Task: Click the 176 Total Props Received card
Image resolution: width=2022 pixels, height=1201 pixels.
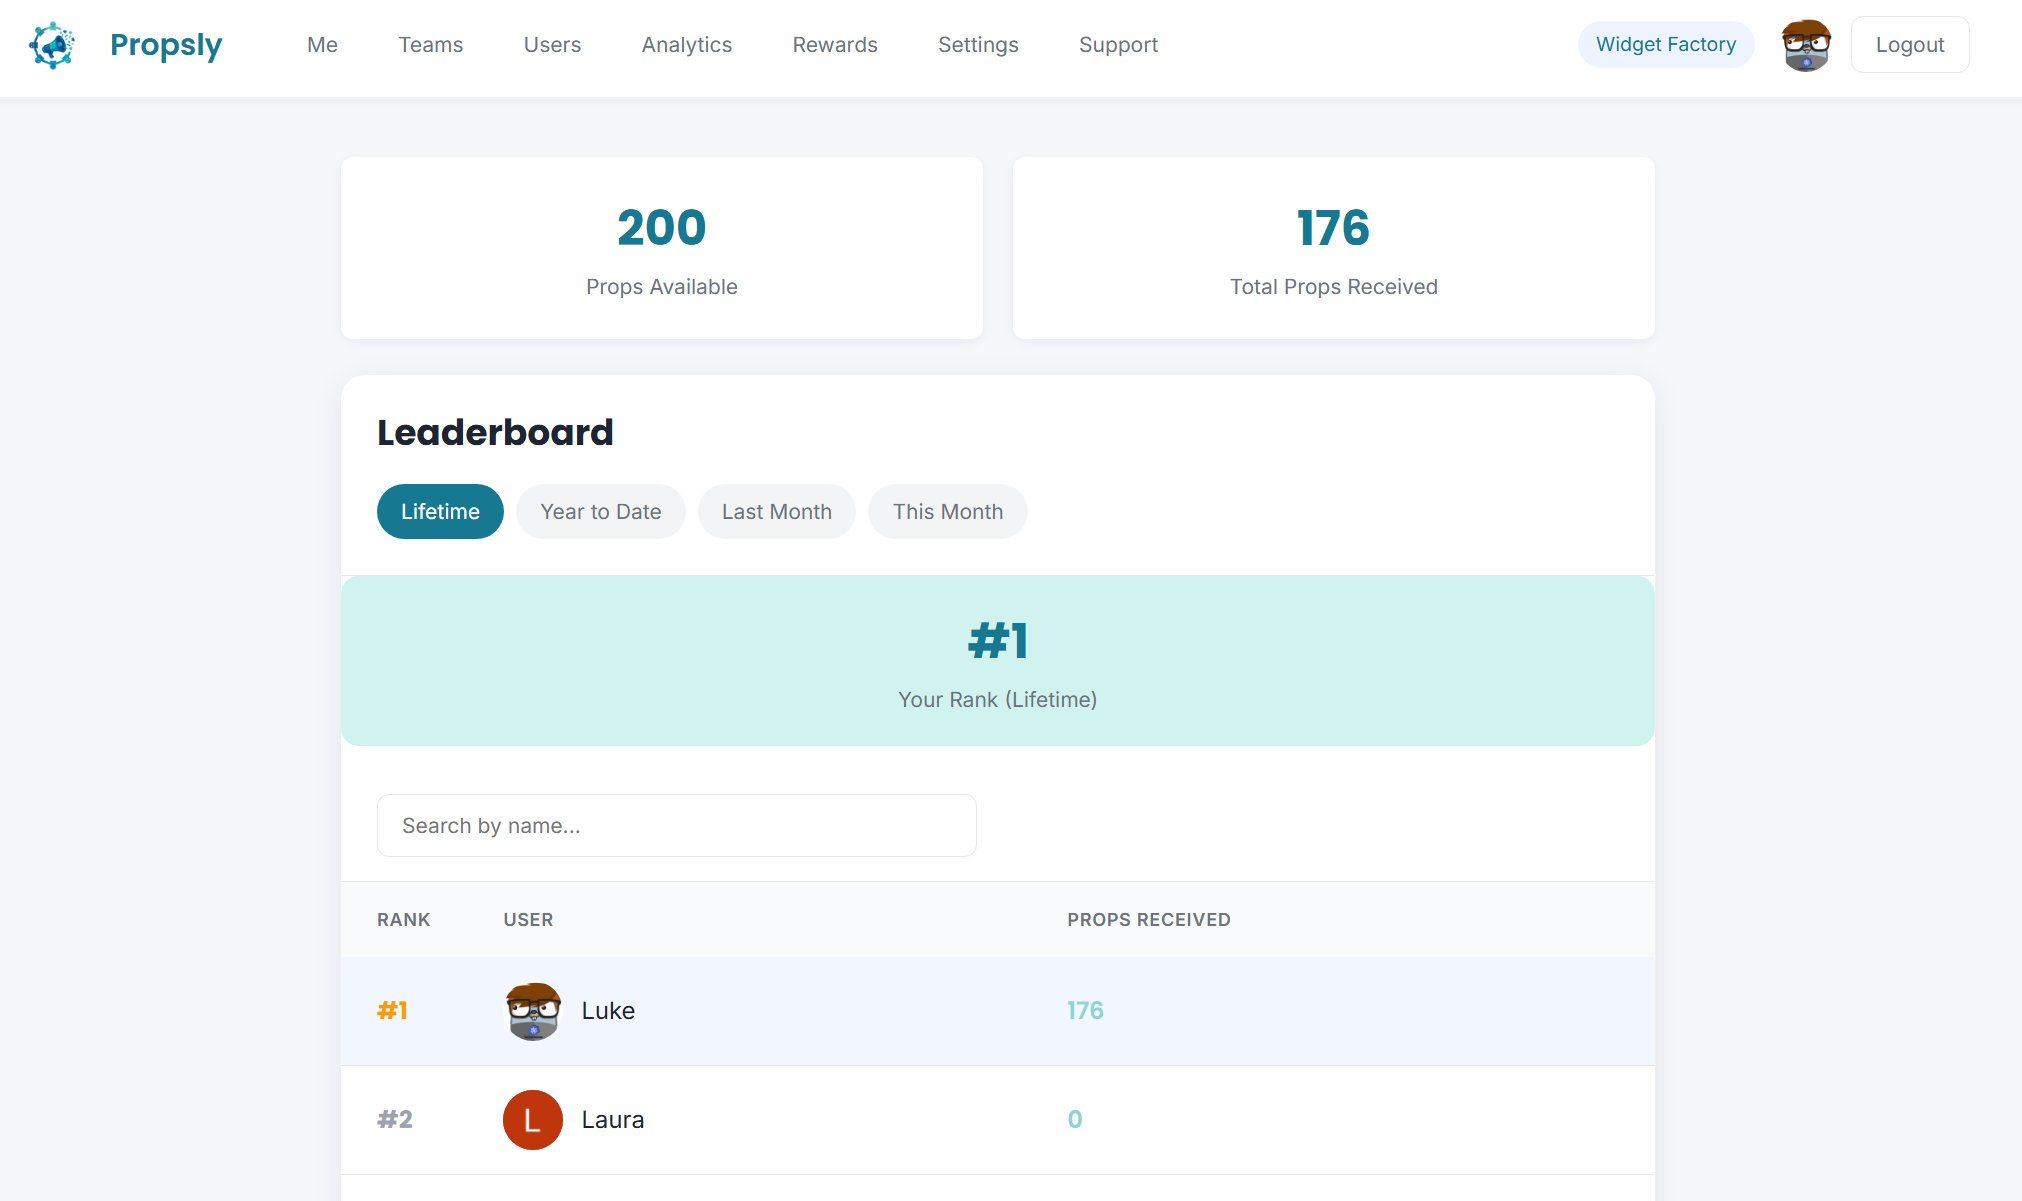Action: [1333, 247]
